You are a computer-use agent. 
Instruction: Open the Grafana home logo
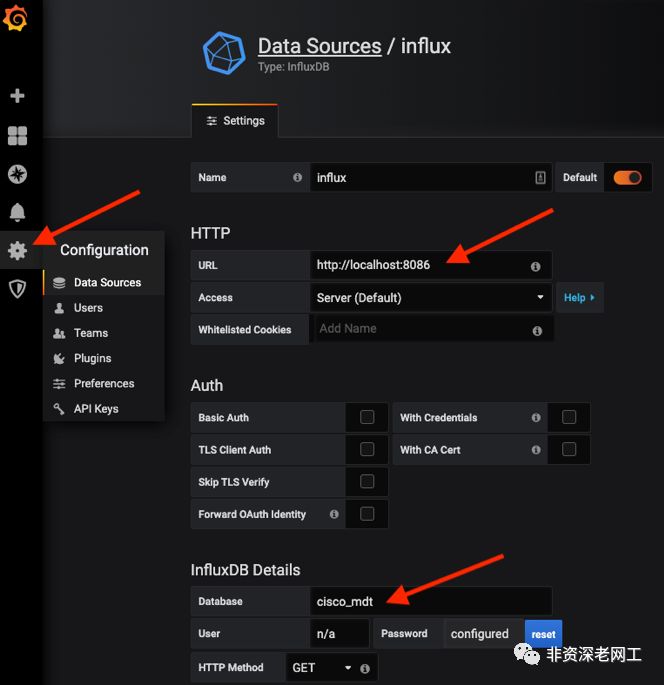point(15,18)
